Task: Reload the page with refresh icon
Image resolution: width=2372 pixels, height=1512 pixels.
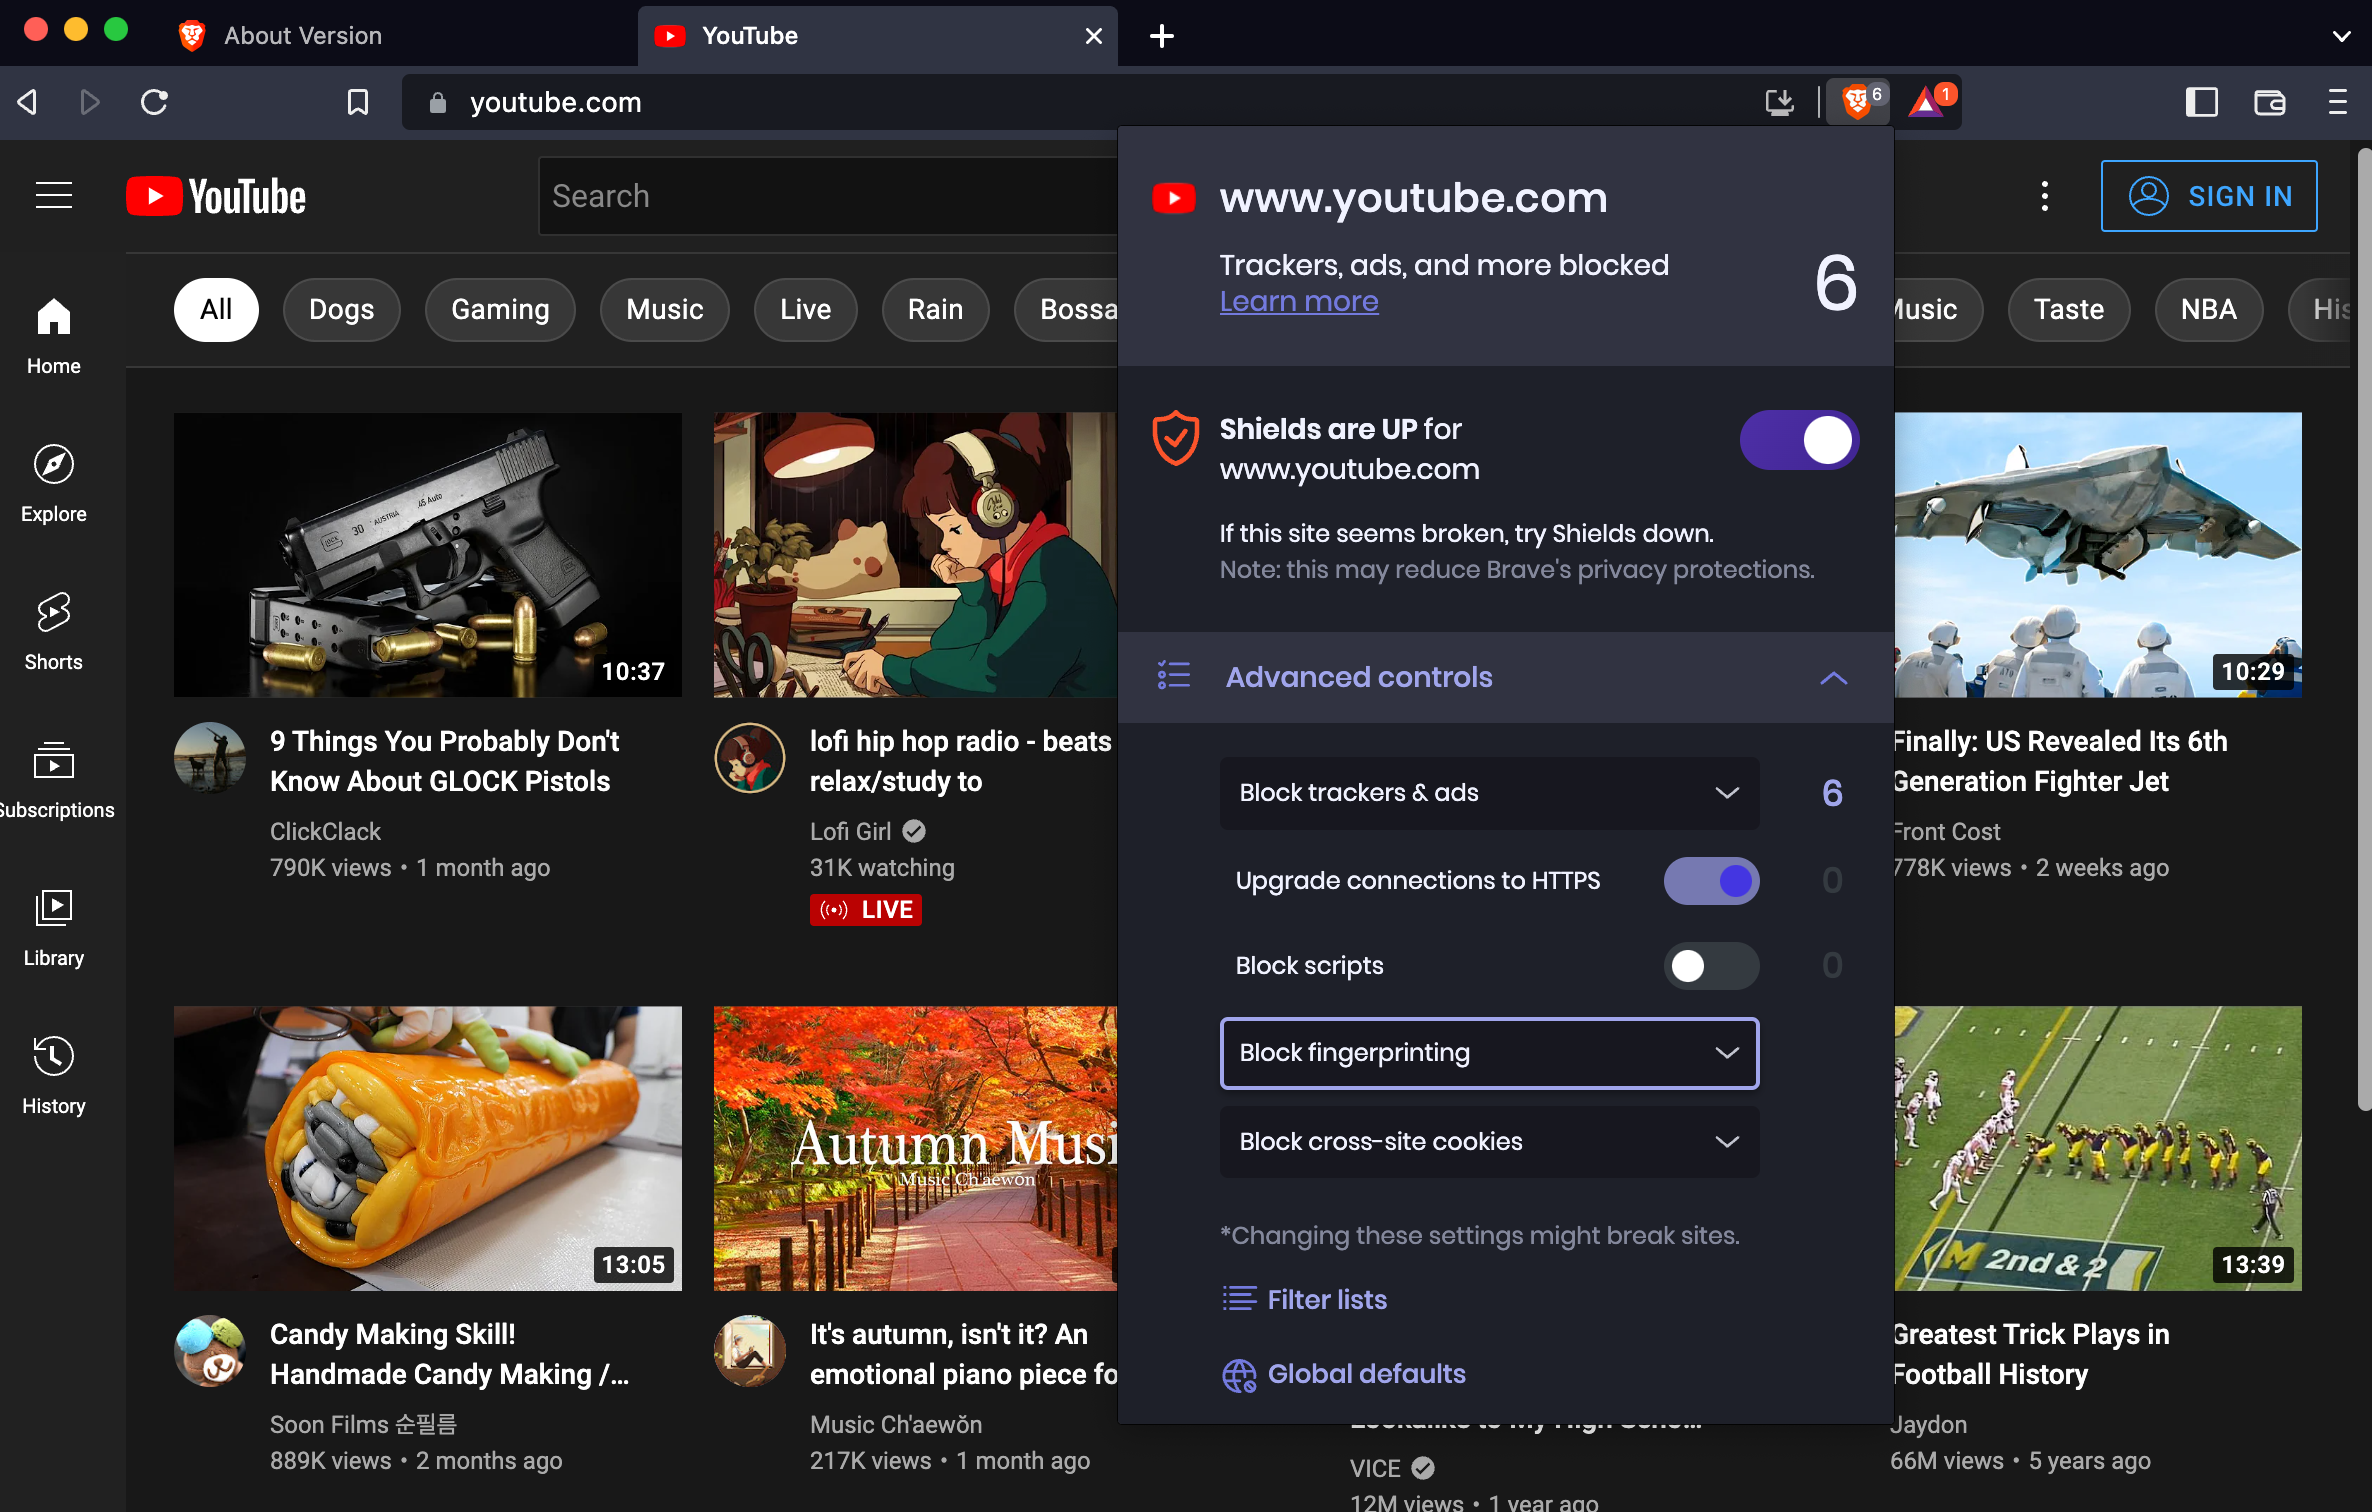Action: pyautogui.click(x=154, y=102)
